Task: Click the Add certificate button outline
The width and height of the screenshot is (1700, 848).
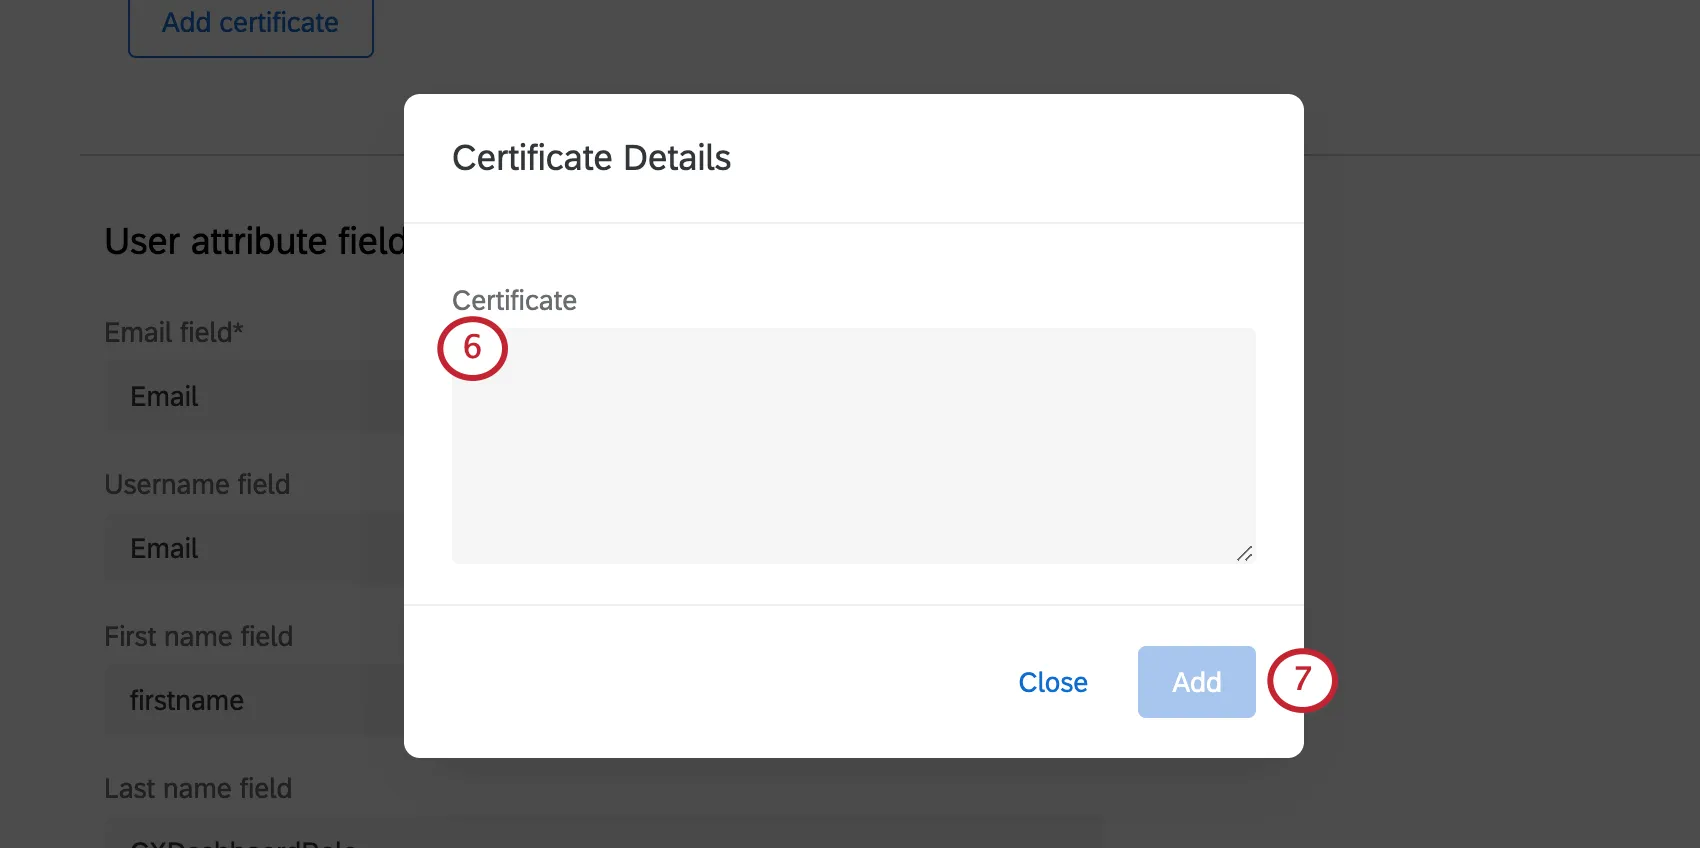Action: point(250,22)
